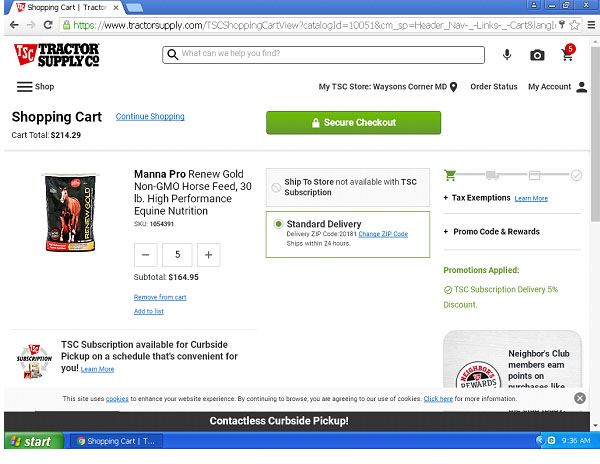Activate voice search microphone icon
600x464 pixels.
pyautogui.click(x=507, y=55)
